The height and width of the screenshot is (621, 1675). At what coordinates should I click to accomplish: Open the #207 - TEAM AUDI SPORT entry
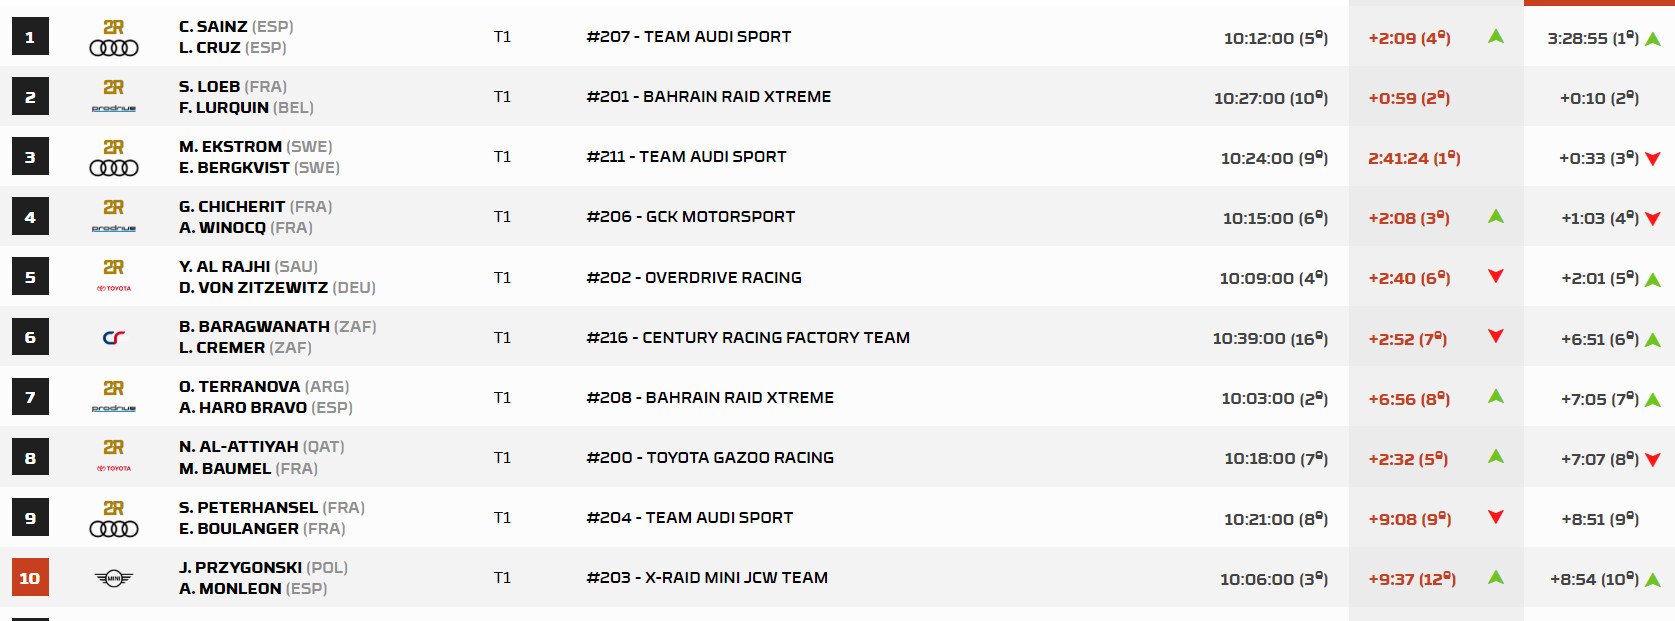(688, 37)
